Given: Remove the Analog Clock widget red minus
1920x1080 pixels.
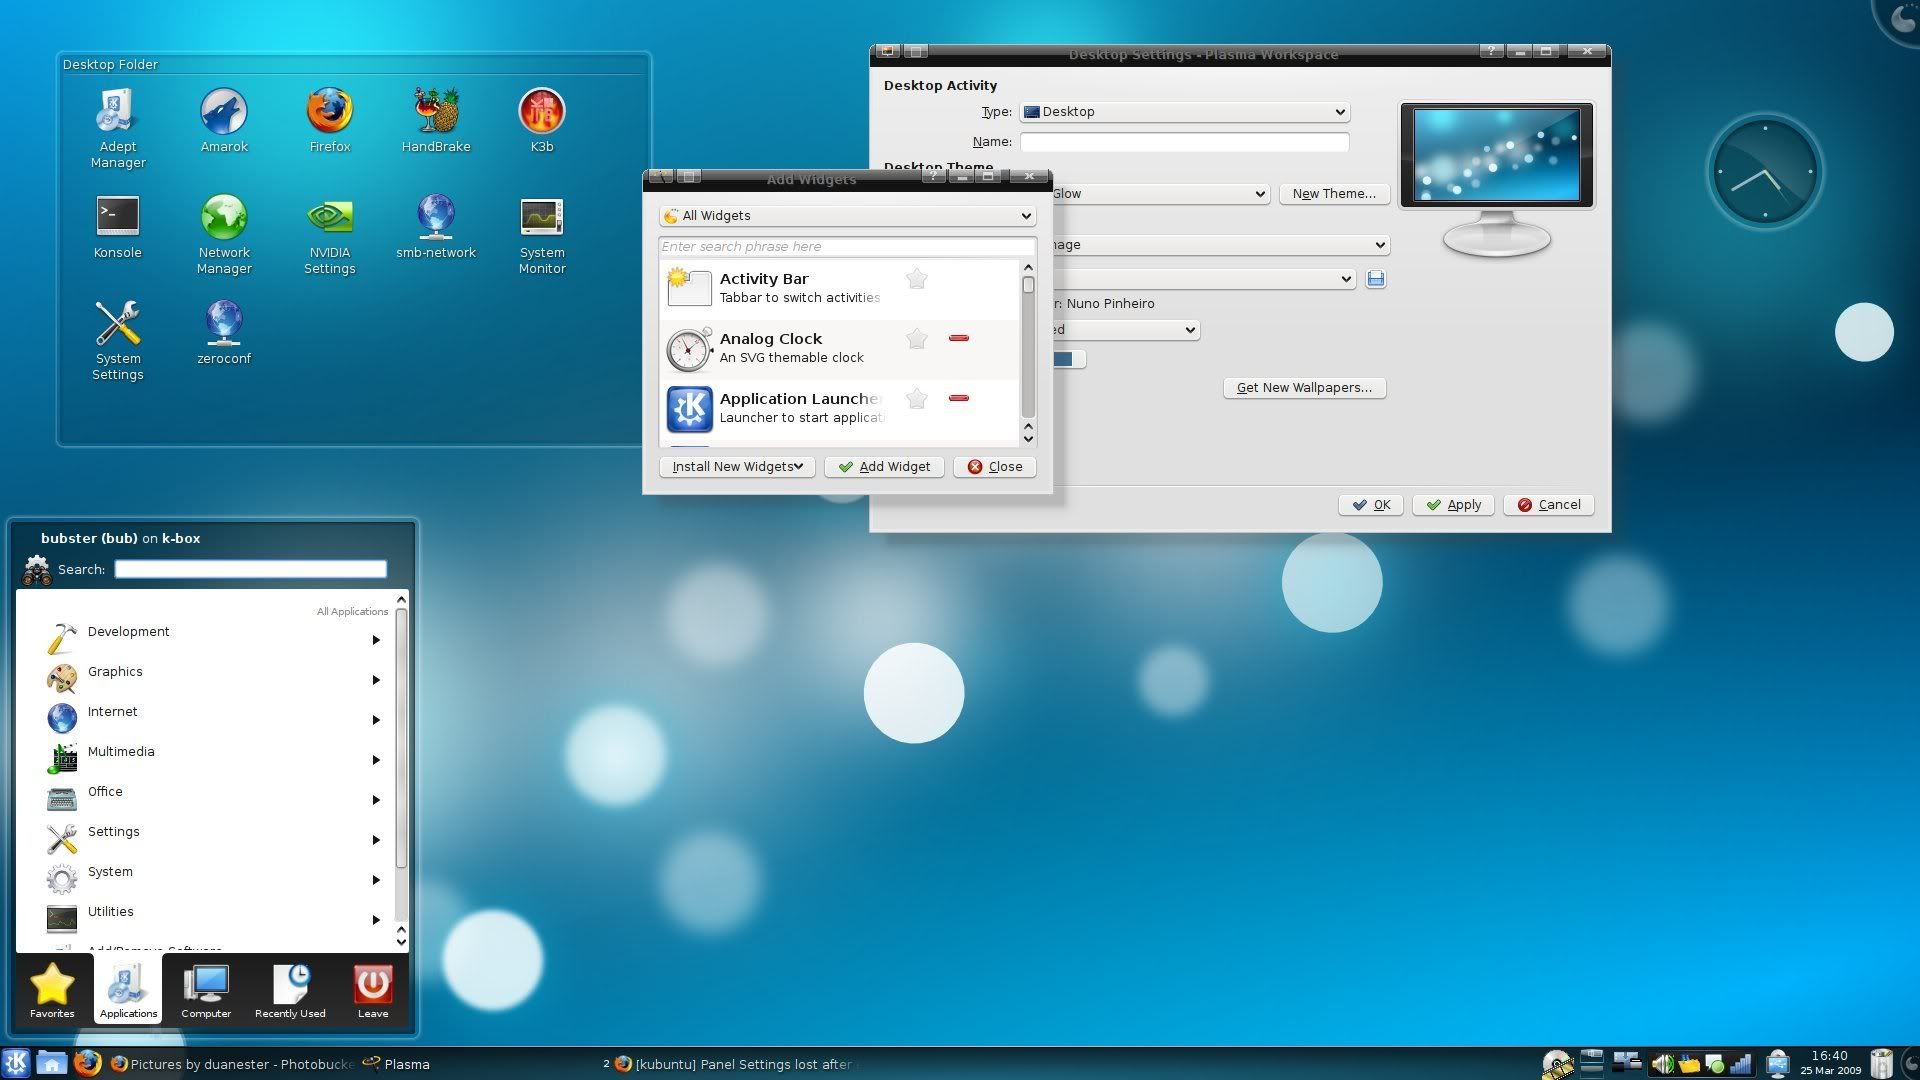Looking at the screenshot, I should 958,338.
